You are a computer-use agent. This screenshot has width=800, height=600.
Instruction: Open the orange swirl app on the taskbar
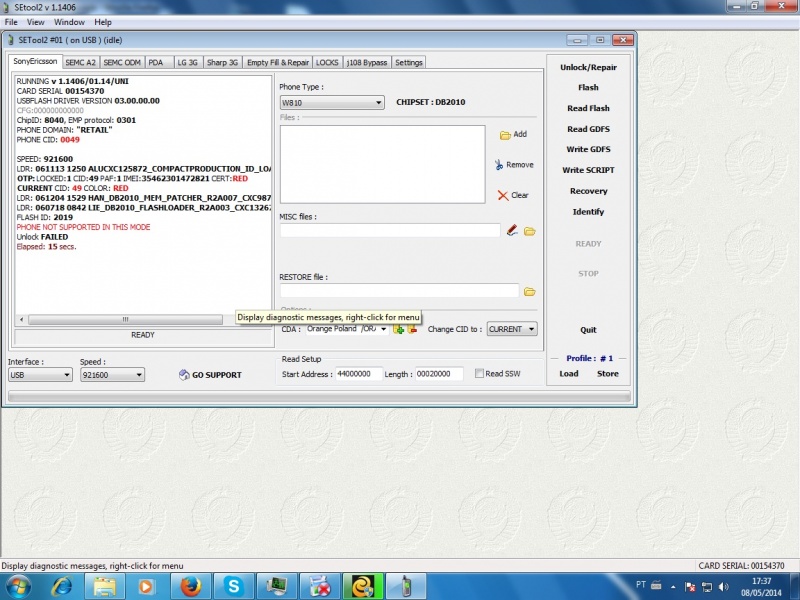pos(362,586)
